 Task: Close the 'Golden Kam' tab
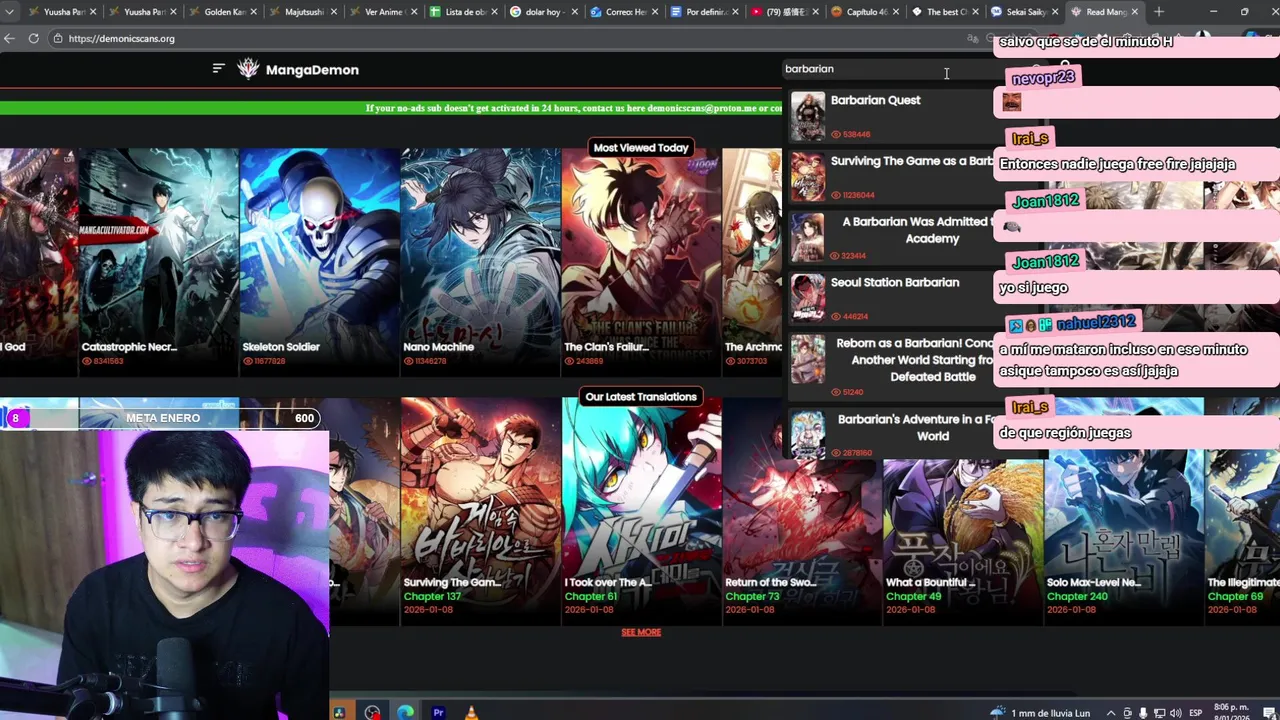click(253, 12)
